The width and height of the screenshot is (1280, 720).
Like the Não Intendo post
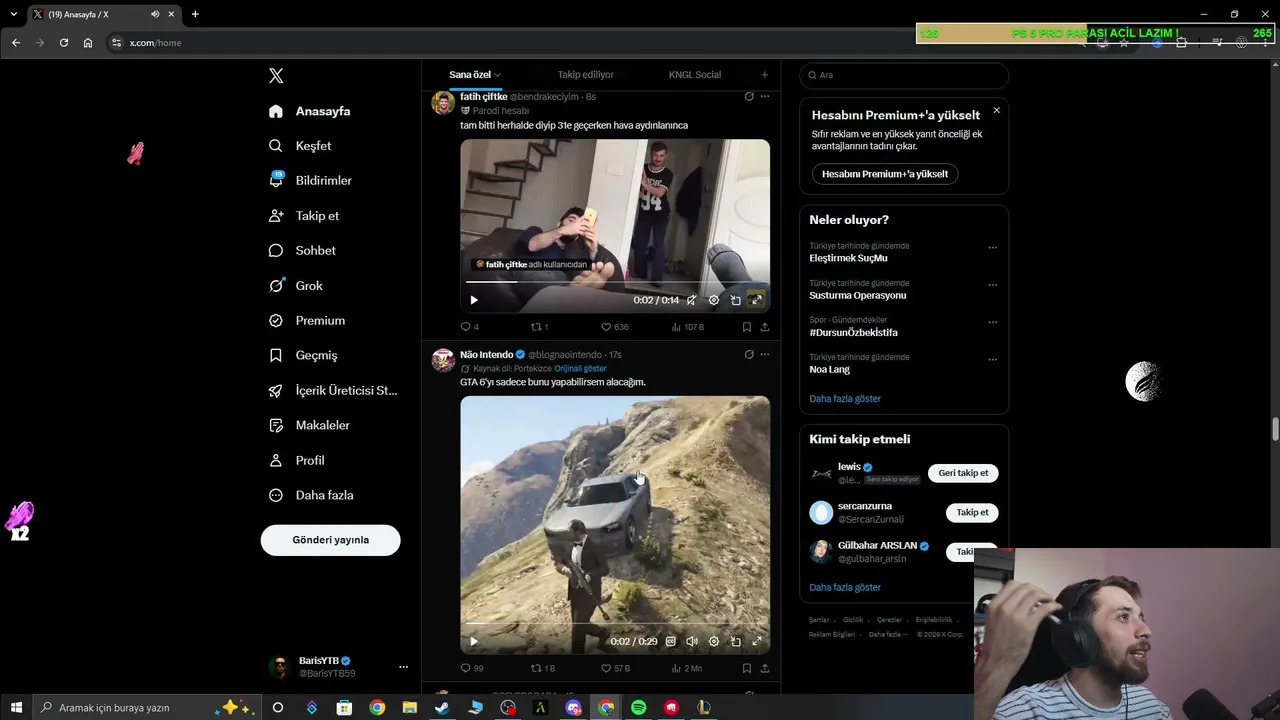pyautogui.click(x=615, y=668)
